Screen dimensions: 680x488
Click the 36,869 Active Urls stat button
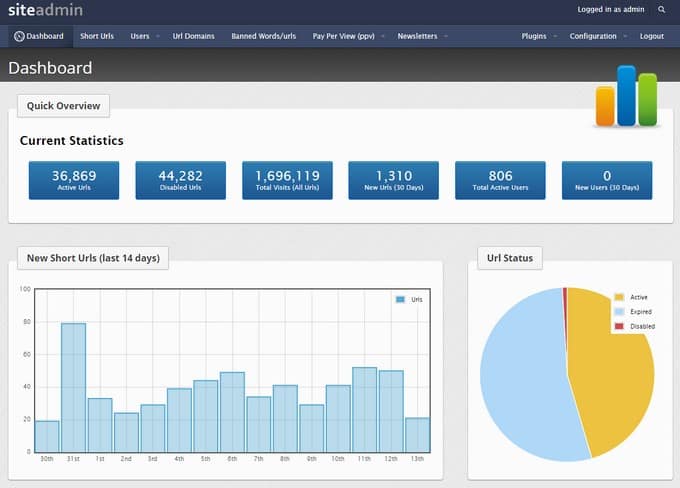point(73,180)
